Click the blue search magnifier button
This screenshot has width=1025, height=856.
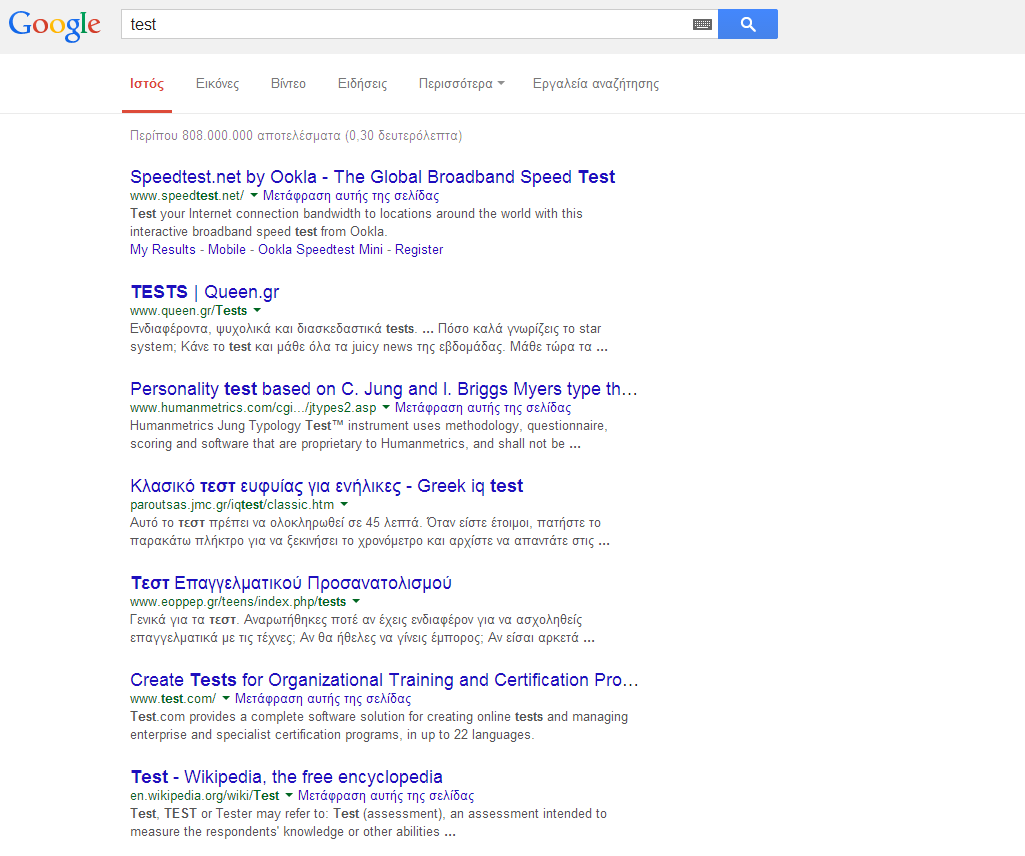coord(748,24)
